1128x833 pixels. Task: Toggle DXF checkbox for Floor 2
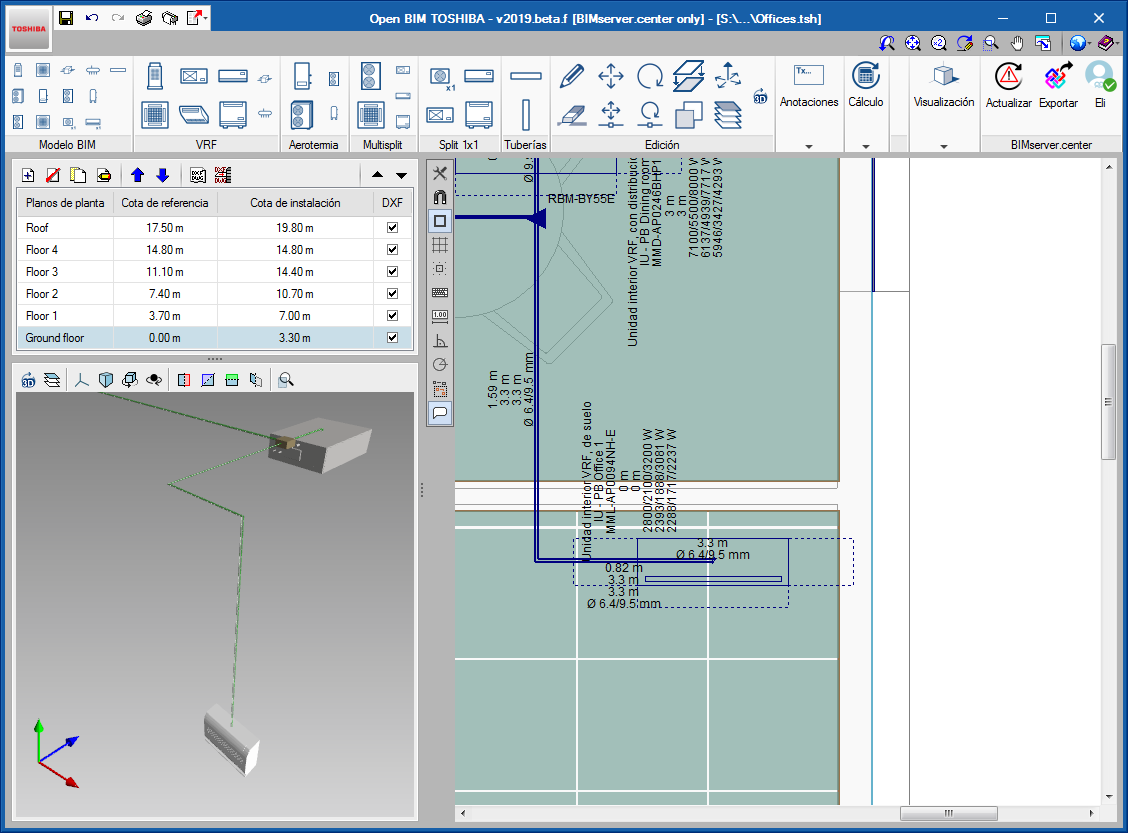[392, 293]
